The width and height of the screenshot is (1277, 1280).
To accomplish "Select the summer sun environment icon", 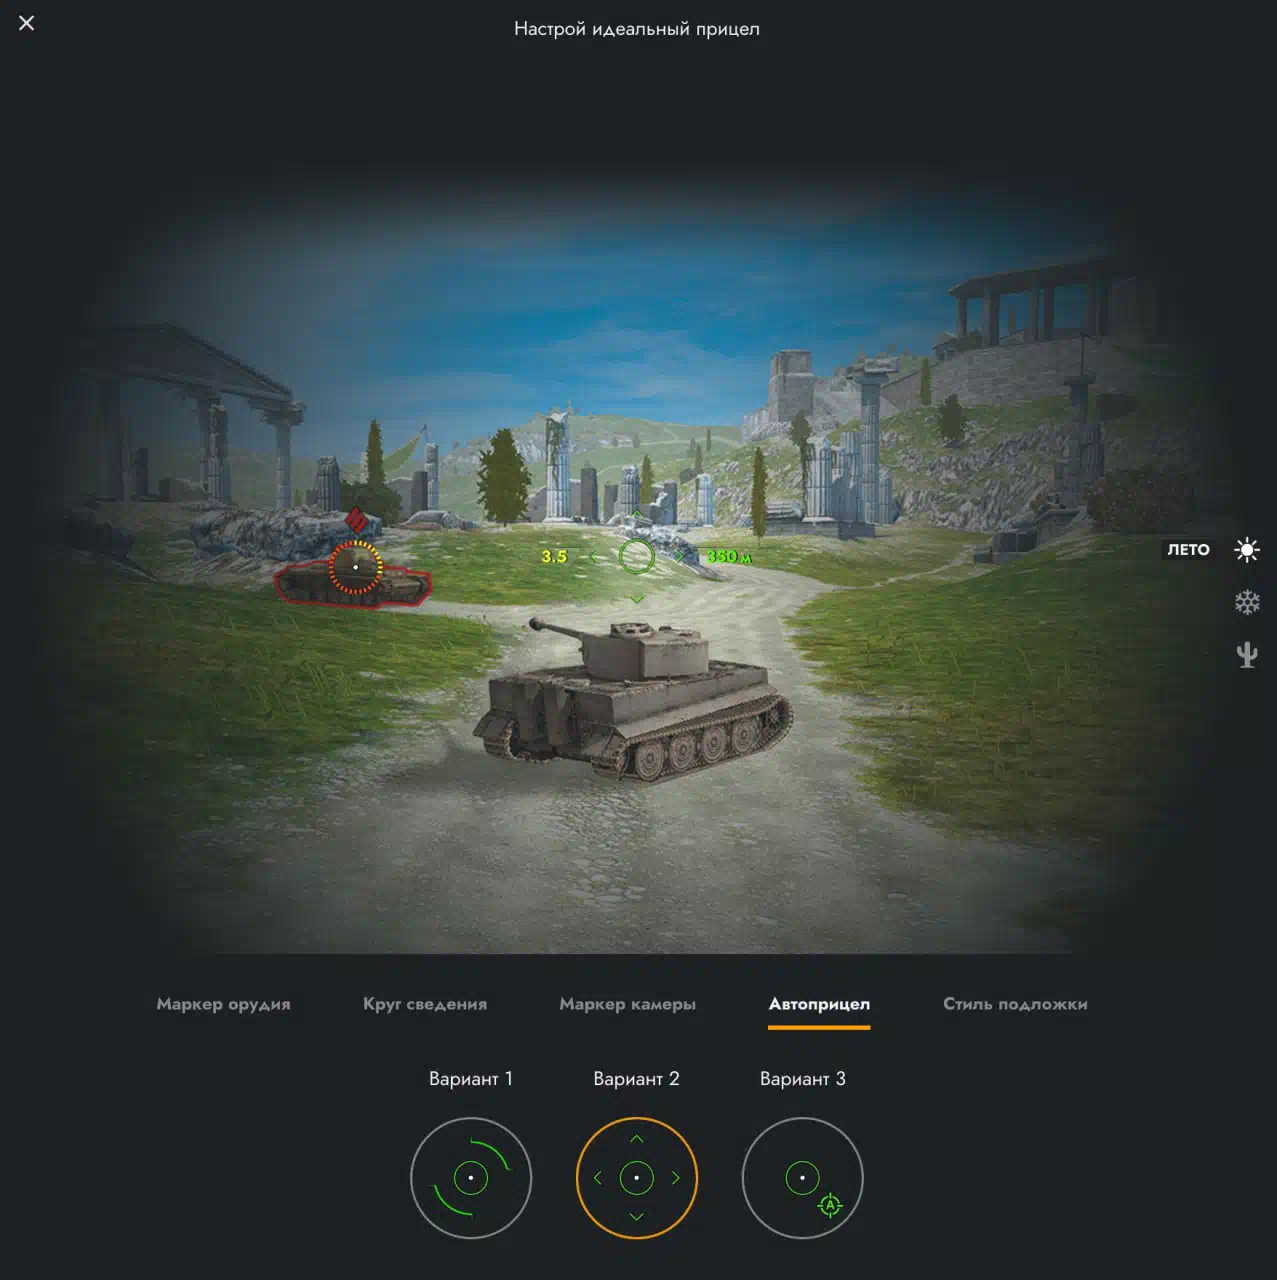I will 1246,550.
